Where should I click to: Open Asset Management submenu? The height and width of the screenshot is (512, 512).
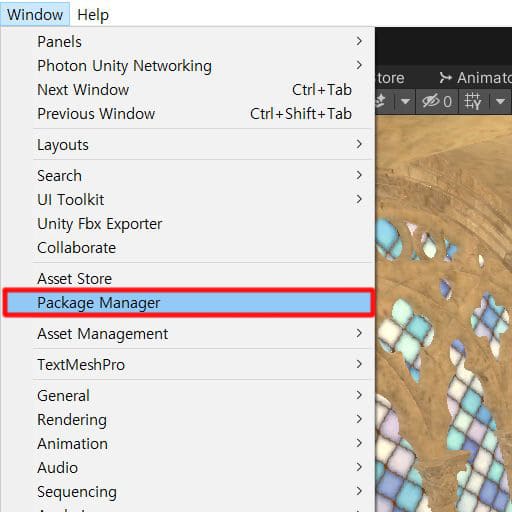(x=187, y=334)
